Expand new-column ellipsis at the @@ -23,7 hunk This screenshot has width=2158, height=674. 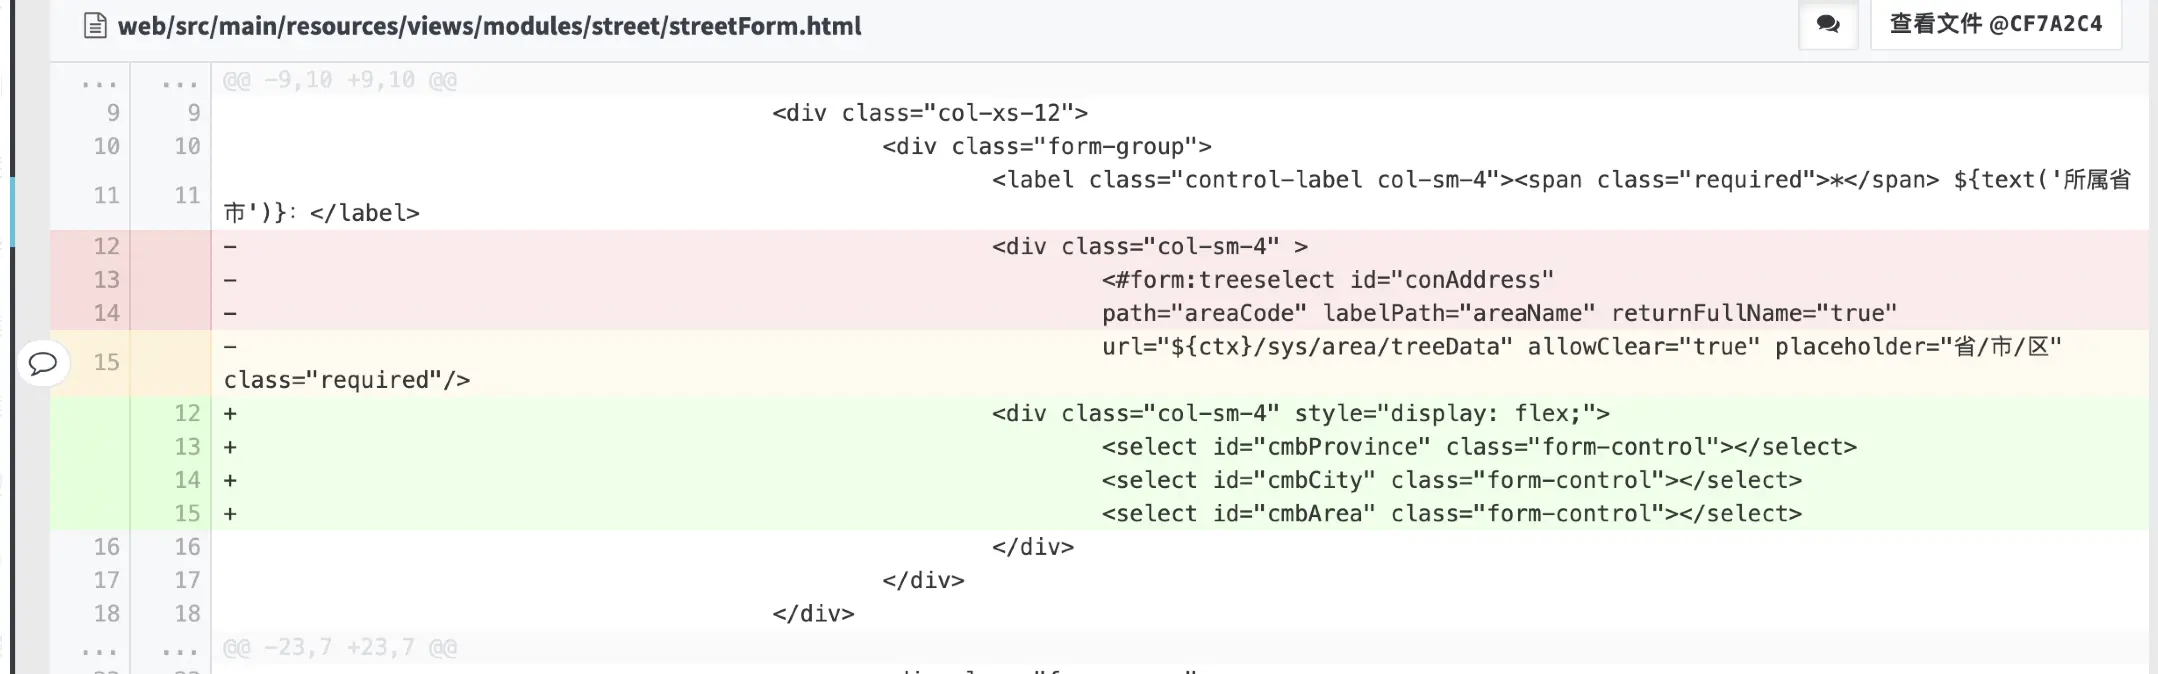click(x=179, y=648)
